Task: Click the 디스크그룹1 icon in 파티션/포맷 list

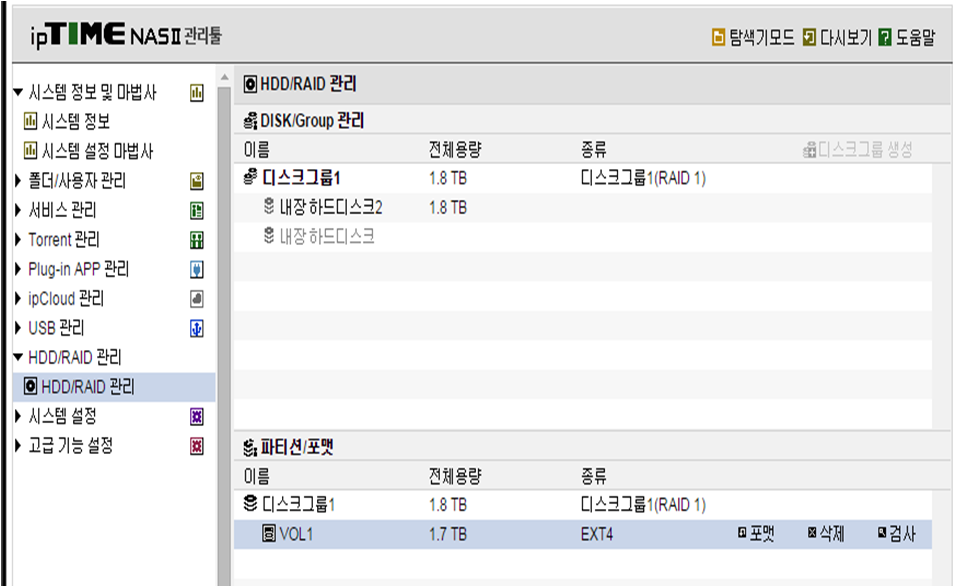Action: (x=250, y=504)
